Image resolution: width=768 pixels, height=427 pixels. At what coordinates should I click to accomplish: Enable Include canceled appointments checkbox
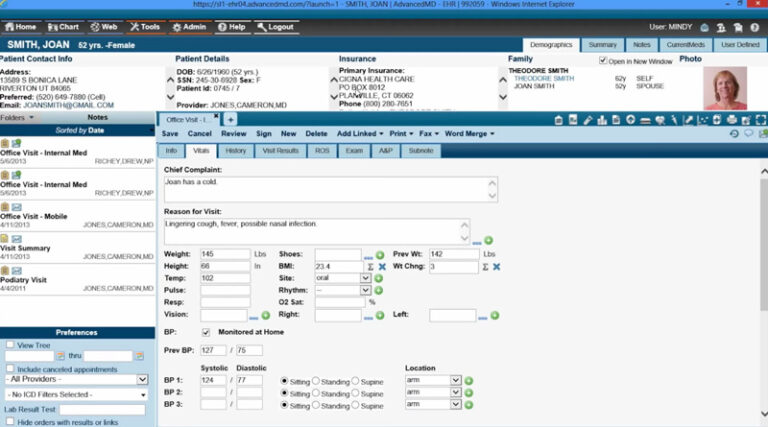(x=10, y=368)
